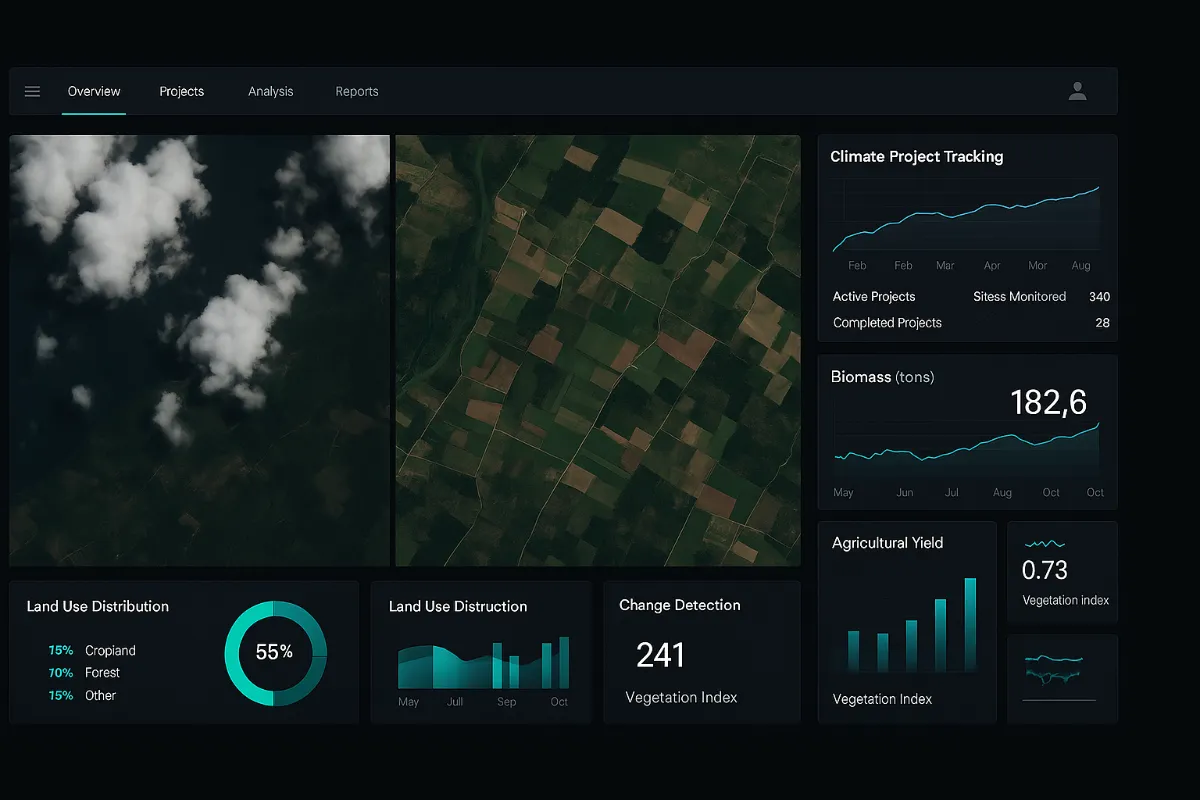Image resolution: width=1200 pixels, height=800 pixels.
Task: Switch to the Overview tab
Action: point(94,92)
